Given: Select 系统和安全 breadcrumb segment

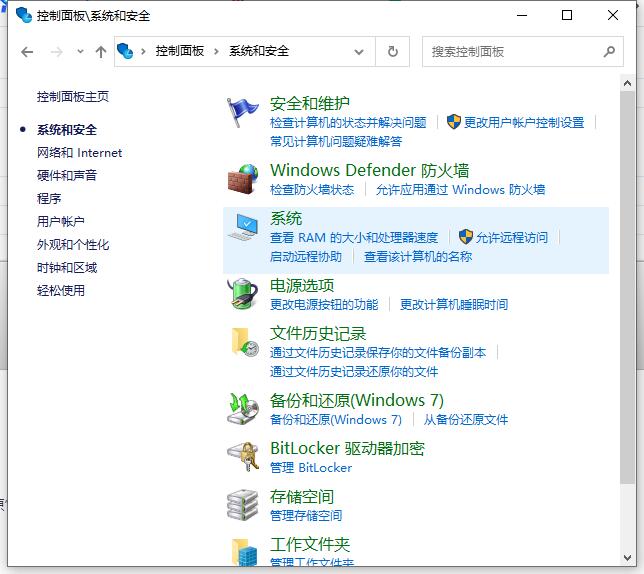Looking at the screenshot, I should (x=259, y=51).
